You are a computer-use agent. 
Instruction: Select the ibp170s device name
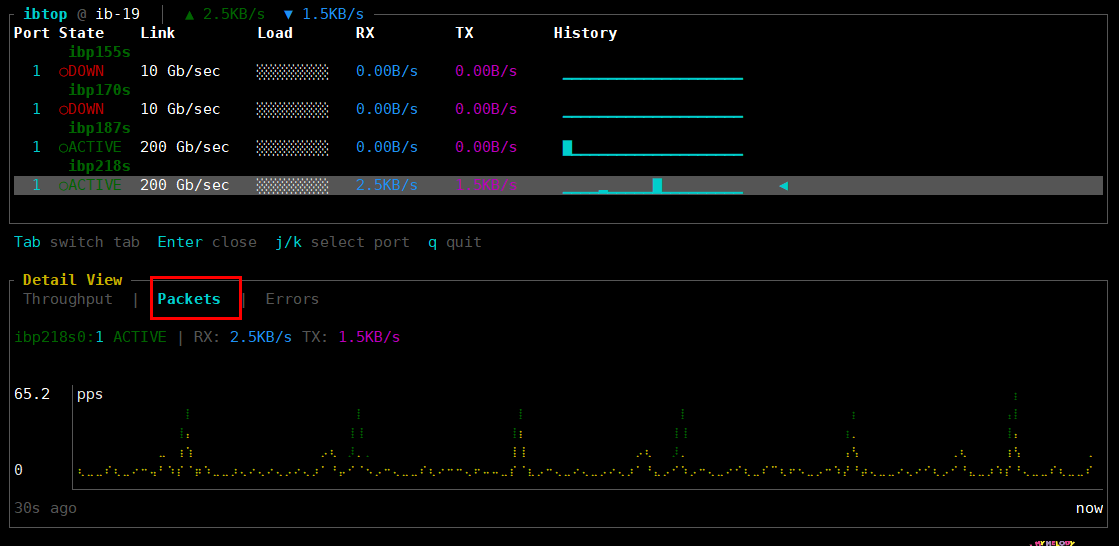[x=99, y=90]
